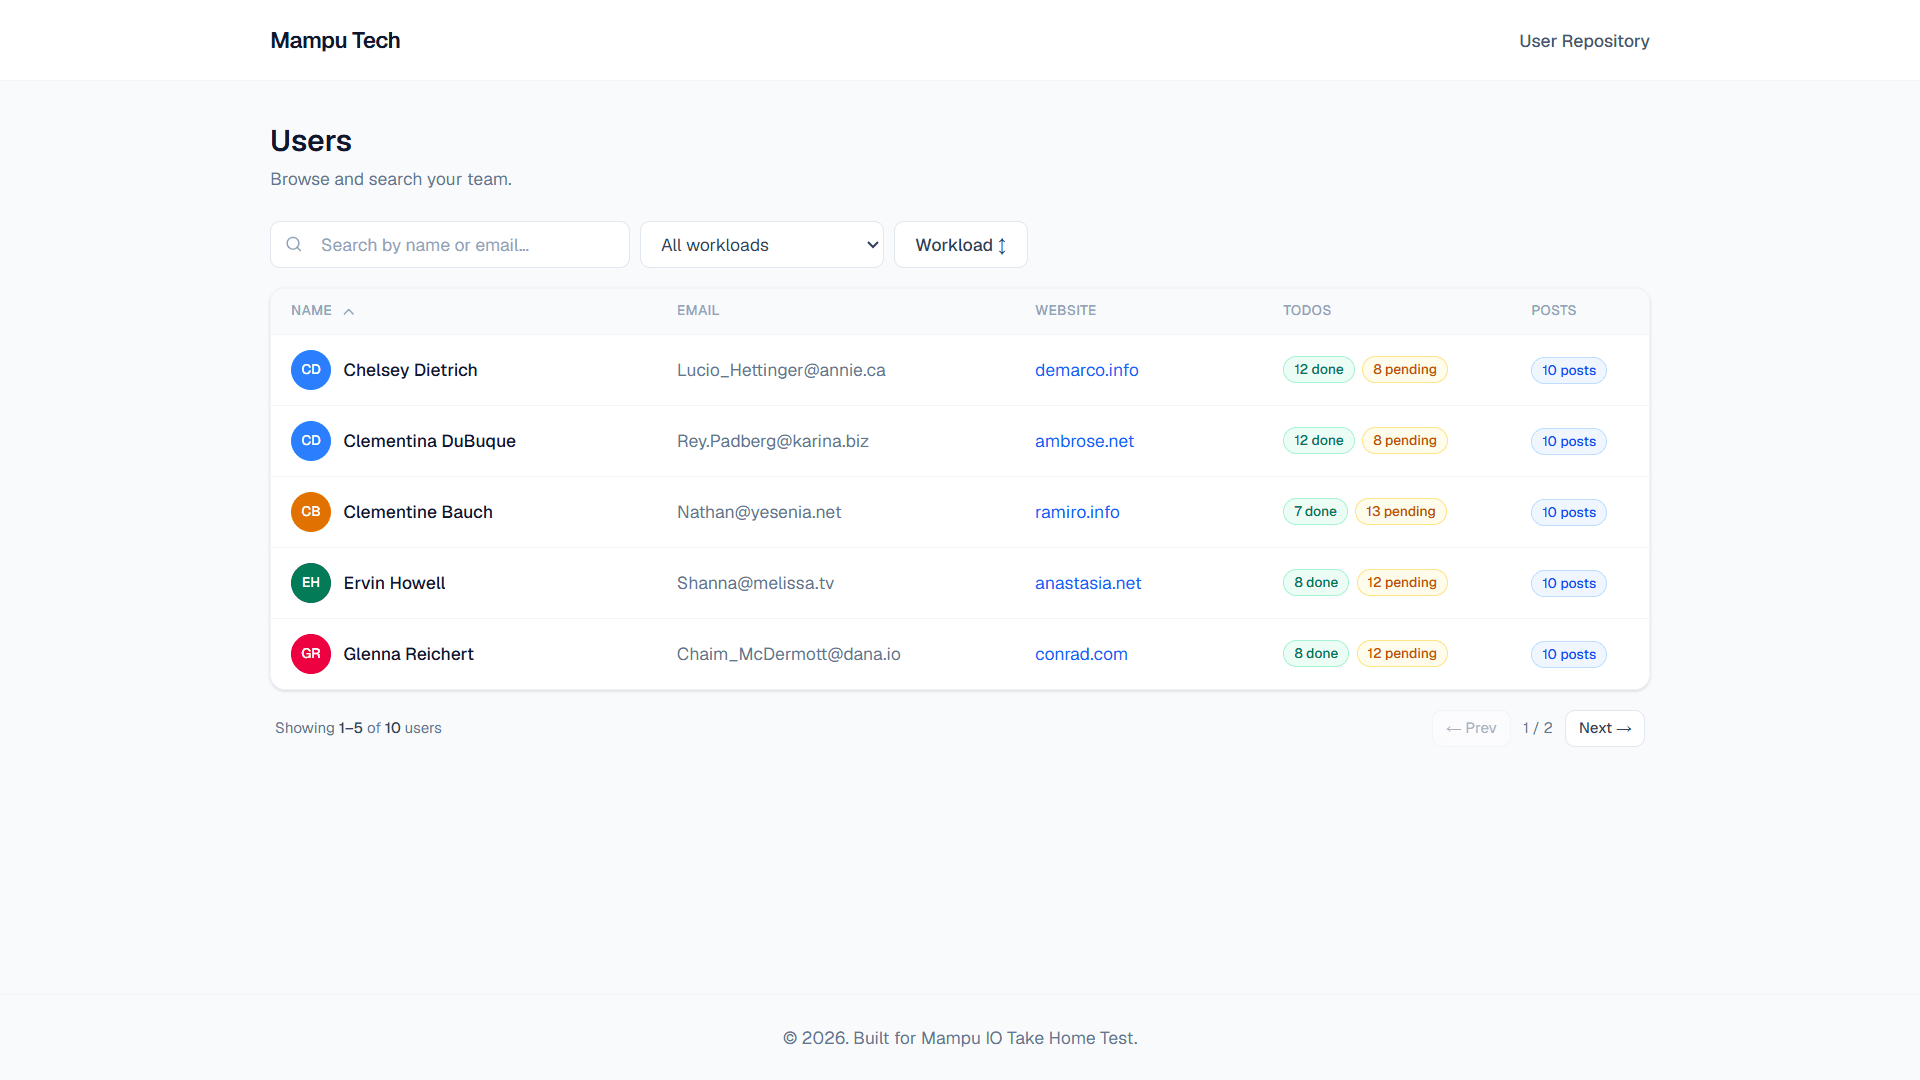Select the Clementine Bauch name

coord(418,512)
